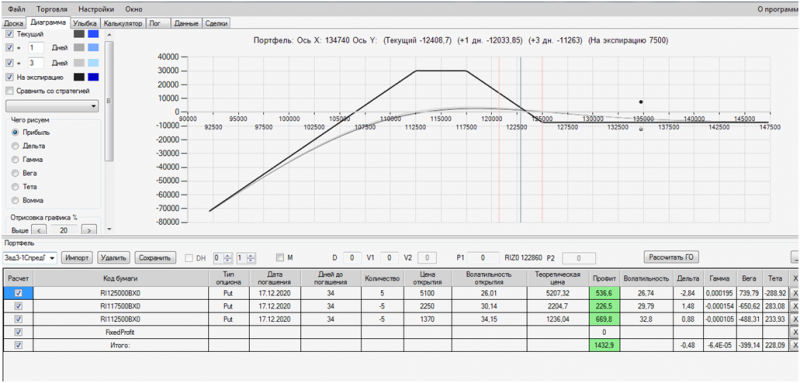The width and height of the screenshot is (800, 383).
Task: Open the Торговля menu
Action: 52,9
